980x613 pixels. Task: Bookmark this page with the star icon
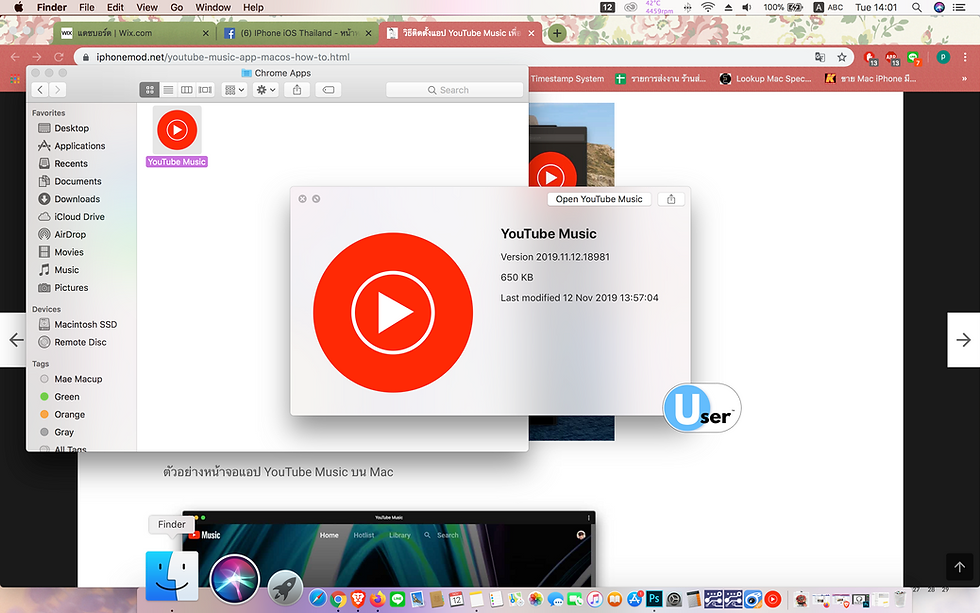click(842, 57)
